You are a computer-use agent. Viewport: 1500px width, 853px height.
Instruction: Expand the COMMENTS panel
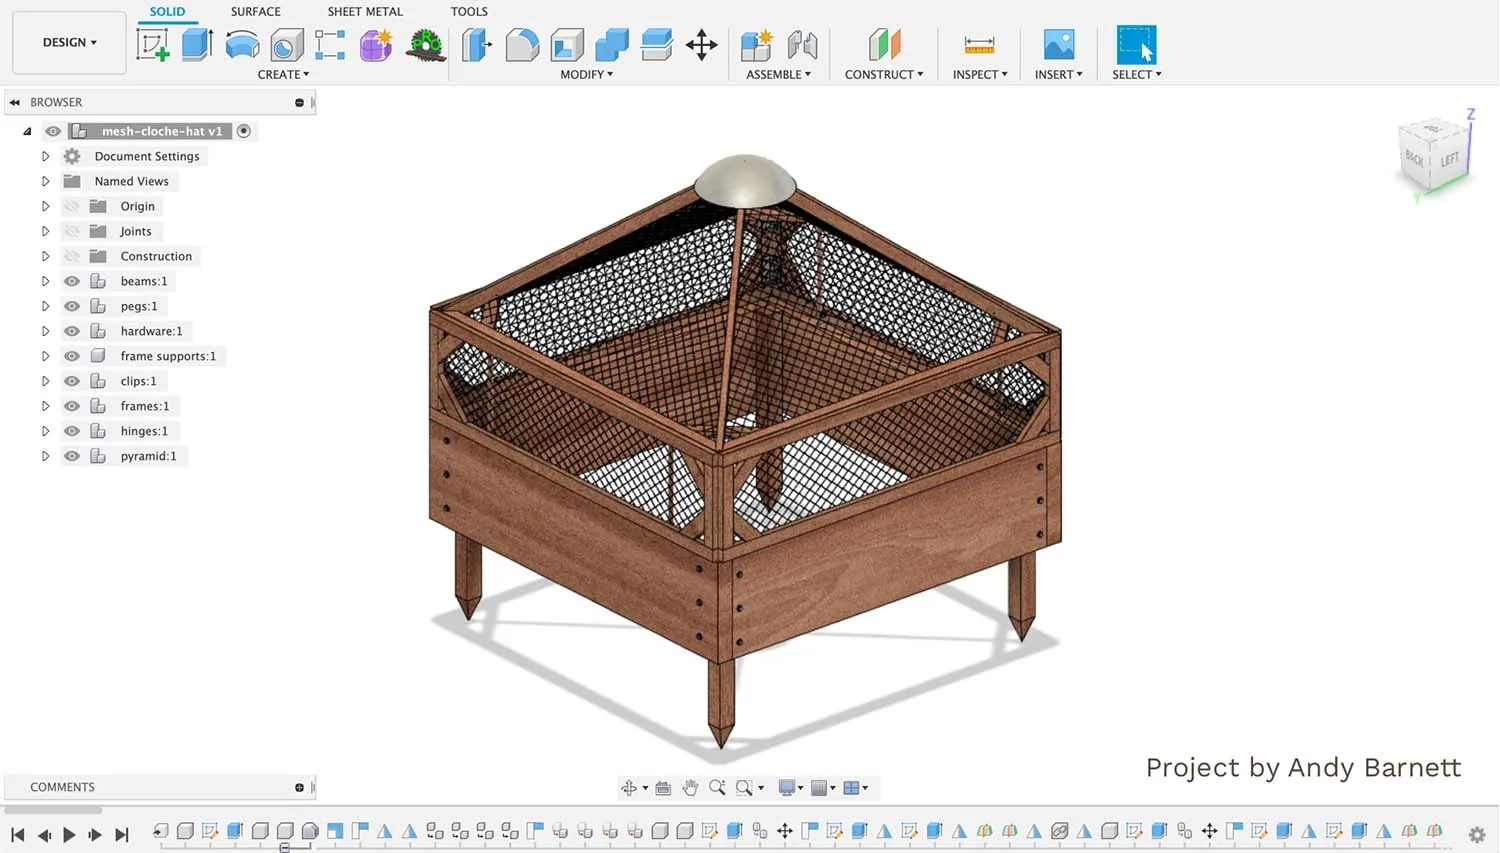coord(298,787)
